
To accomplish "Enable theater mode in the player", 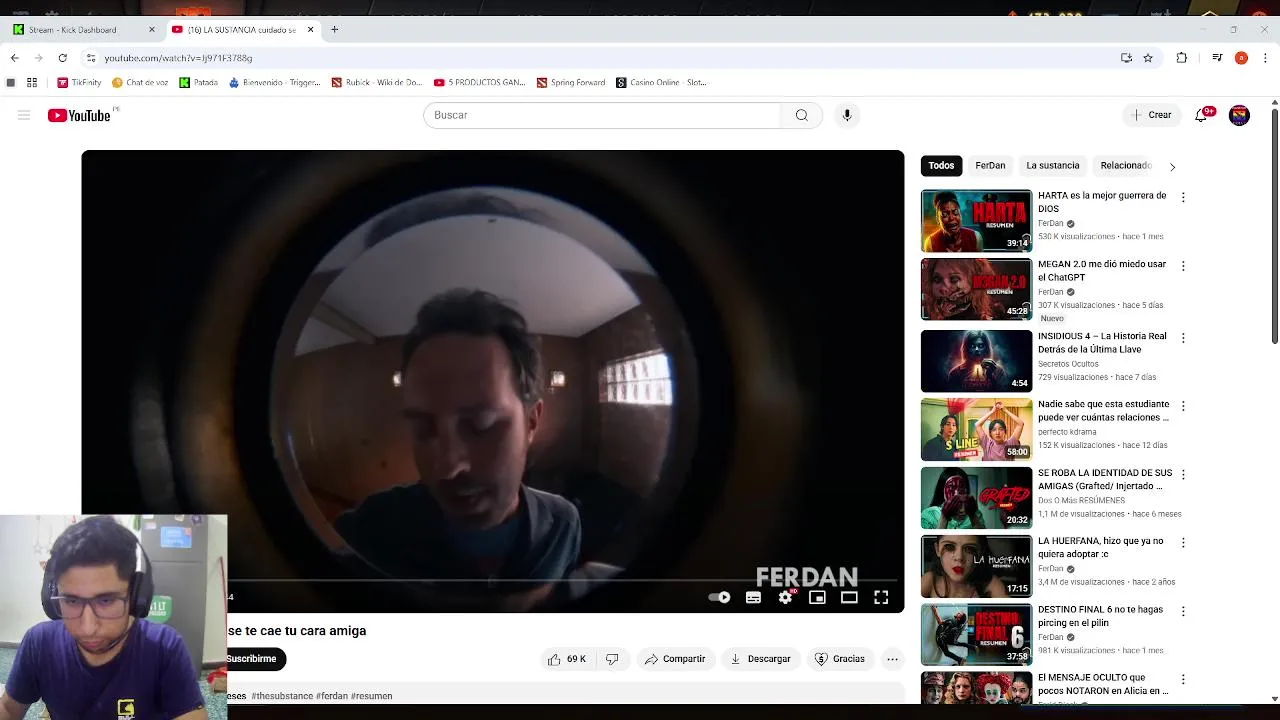I will click(x=849, y=597).
